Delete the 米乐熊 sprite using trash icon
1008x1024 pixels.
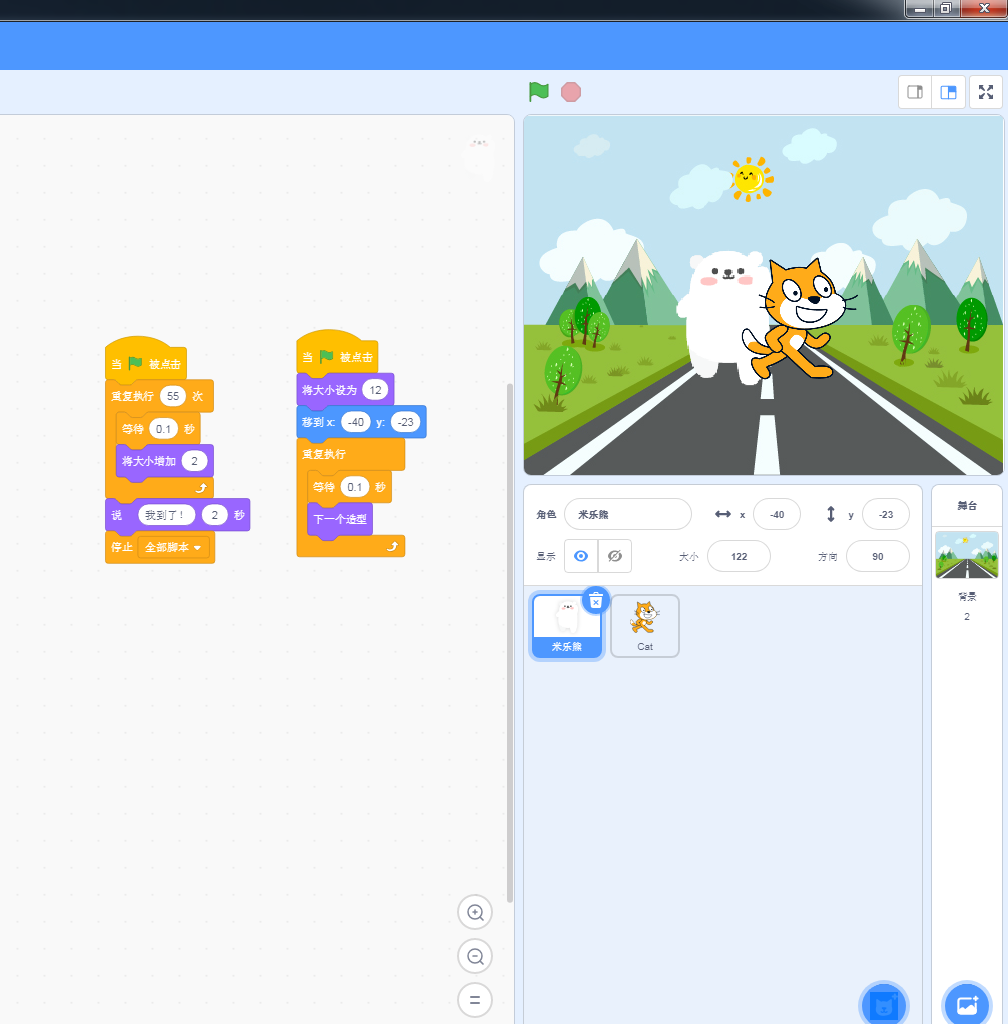[x=595, y=600]
